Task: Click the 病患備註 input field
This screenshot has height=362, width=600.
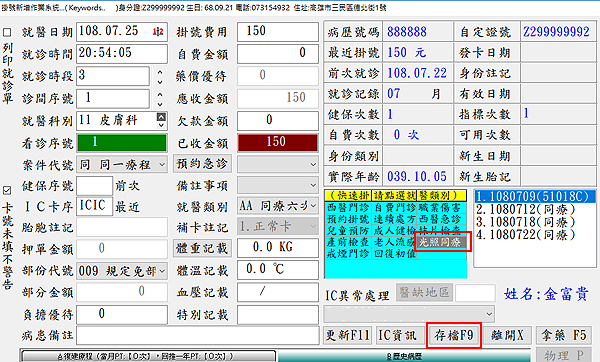Action: click(x=198, y=336)
